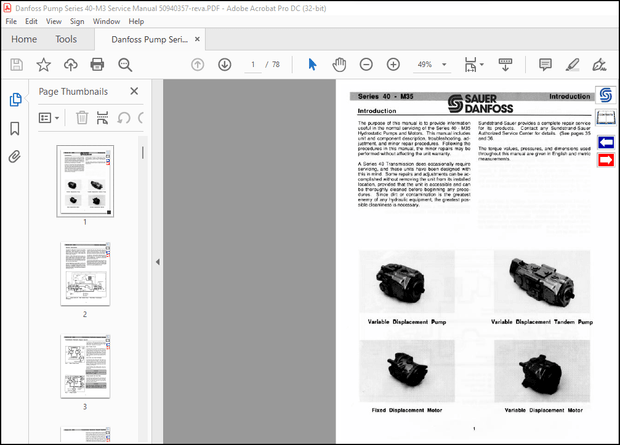Click the 'Introduction' heading on the page
The width and height of the screenshot is (620, 445).
pyautogui.click(x=377, y=111)
